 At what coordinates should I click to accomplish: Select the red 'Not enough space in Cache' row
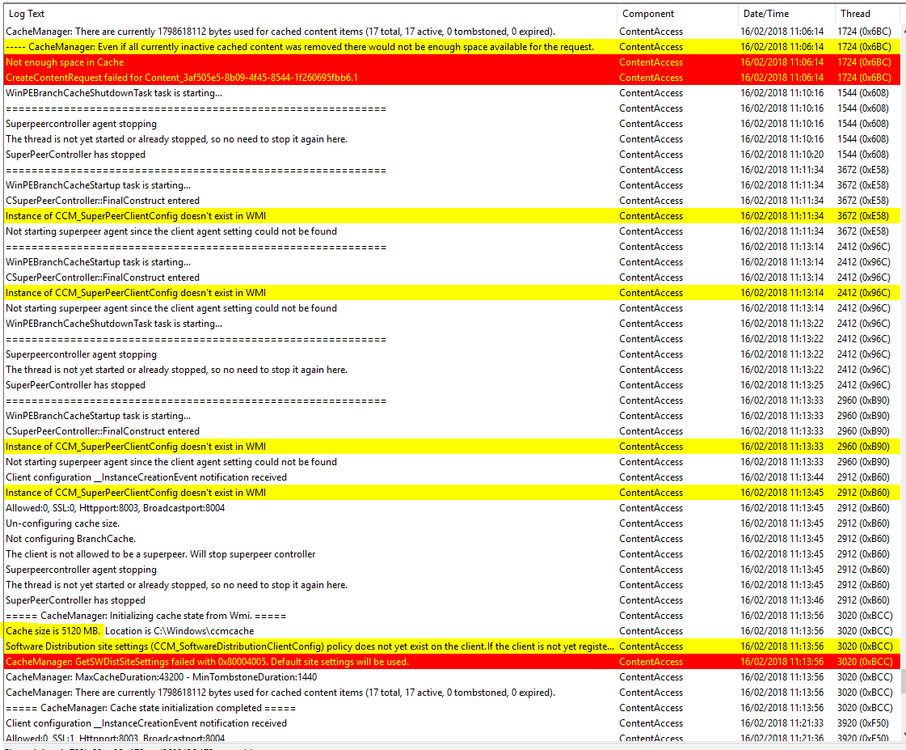[452, 62]
